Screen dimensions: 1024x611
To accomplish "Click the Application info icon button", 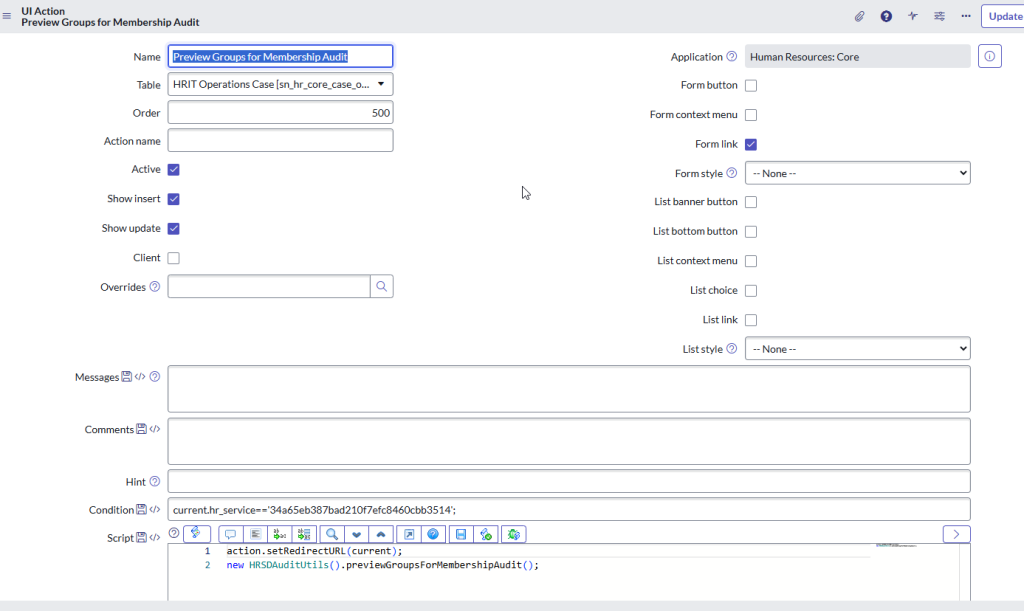I will coord(989,57).
